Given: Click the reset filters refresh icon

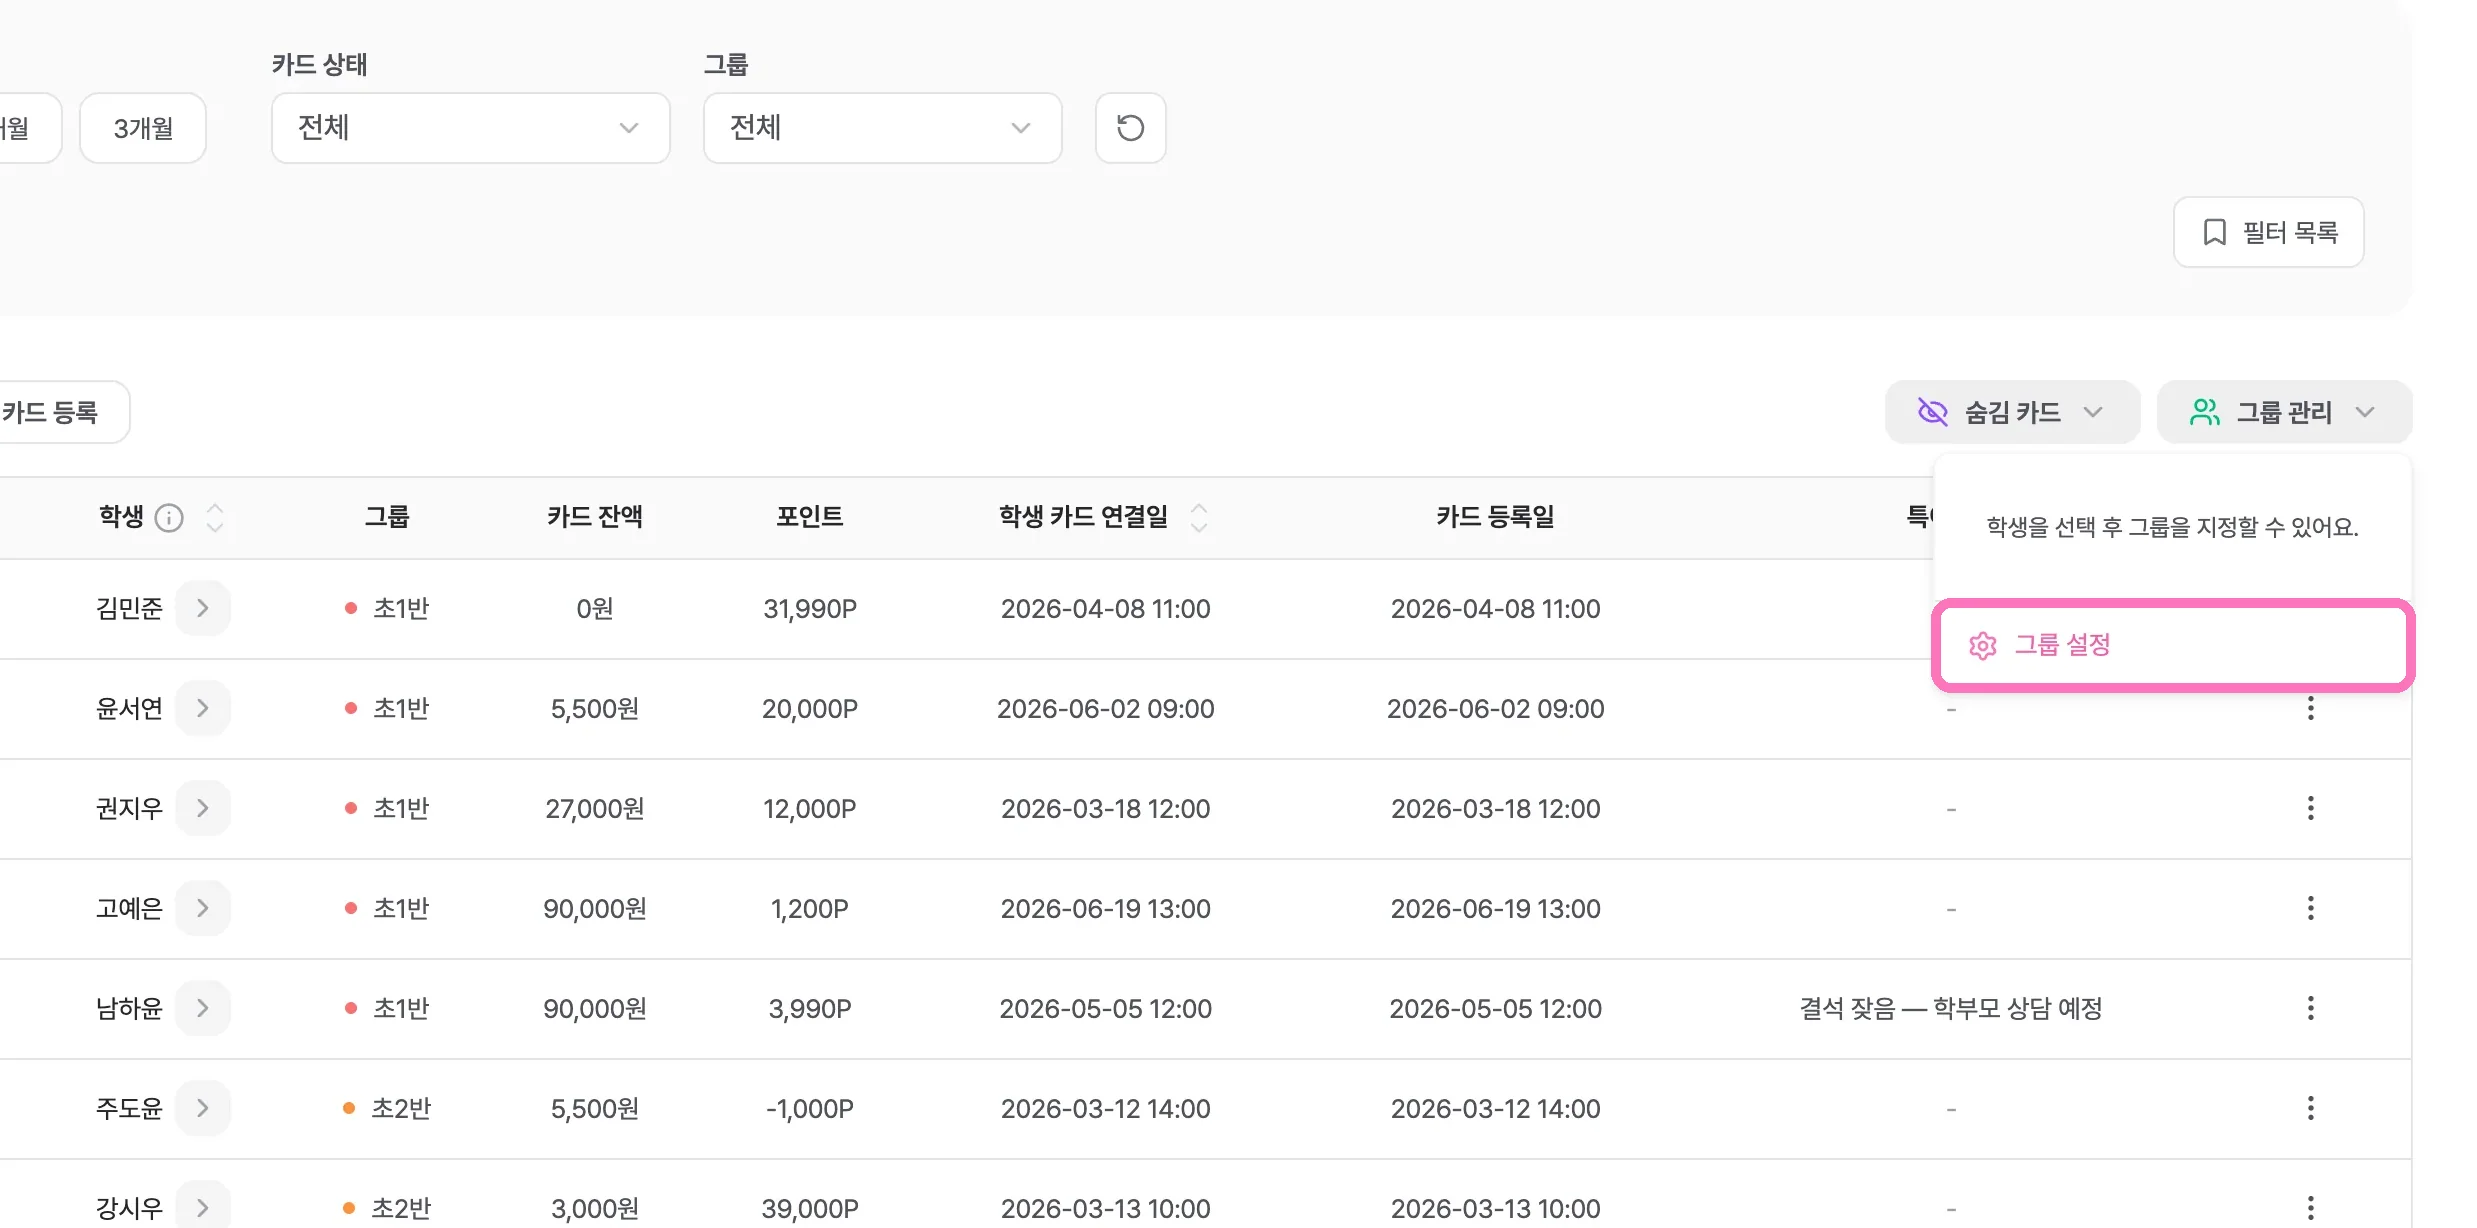Looking at the screenshot, I should click(1130, 128).
